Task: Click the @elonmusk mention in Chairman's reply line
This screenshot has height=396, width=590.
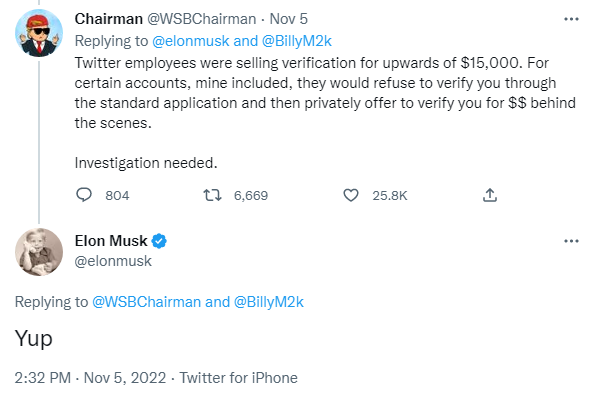Action: point(191,41)
